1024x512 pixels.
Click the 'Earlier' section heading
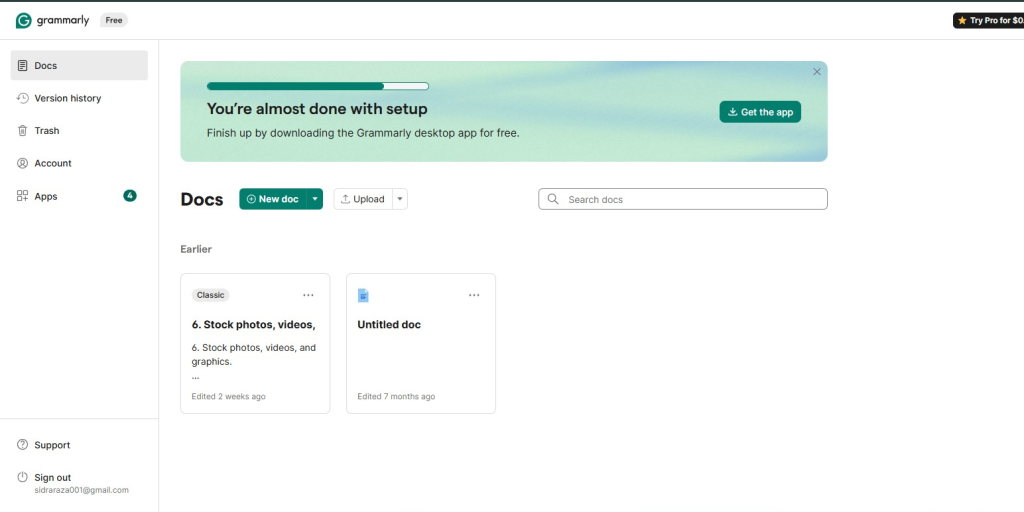196,249
